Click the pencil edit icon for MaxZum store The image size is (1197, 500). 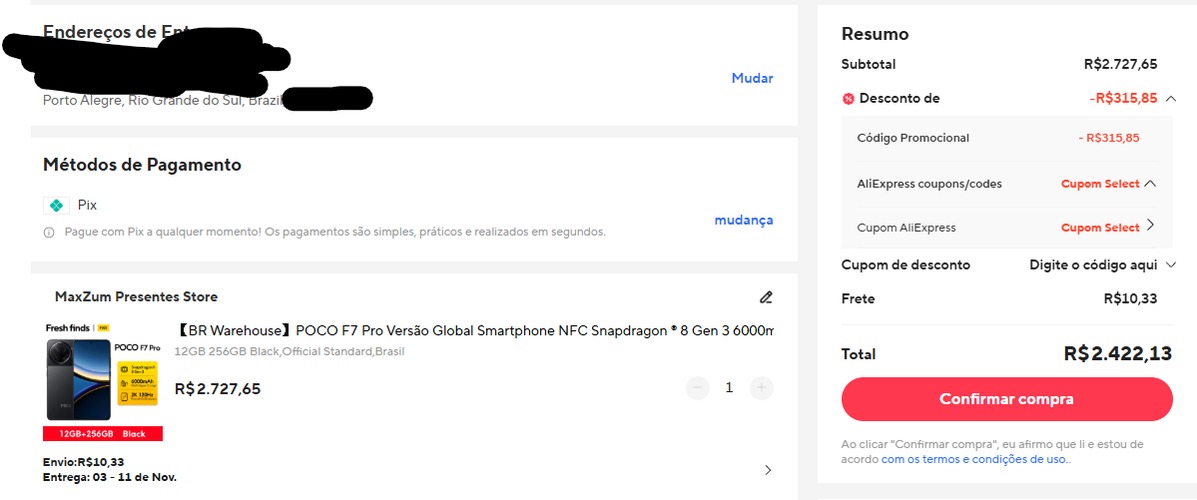click(x=766, y=297)
